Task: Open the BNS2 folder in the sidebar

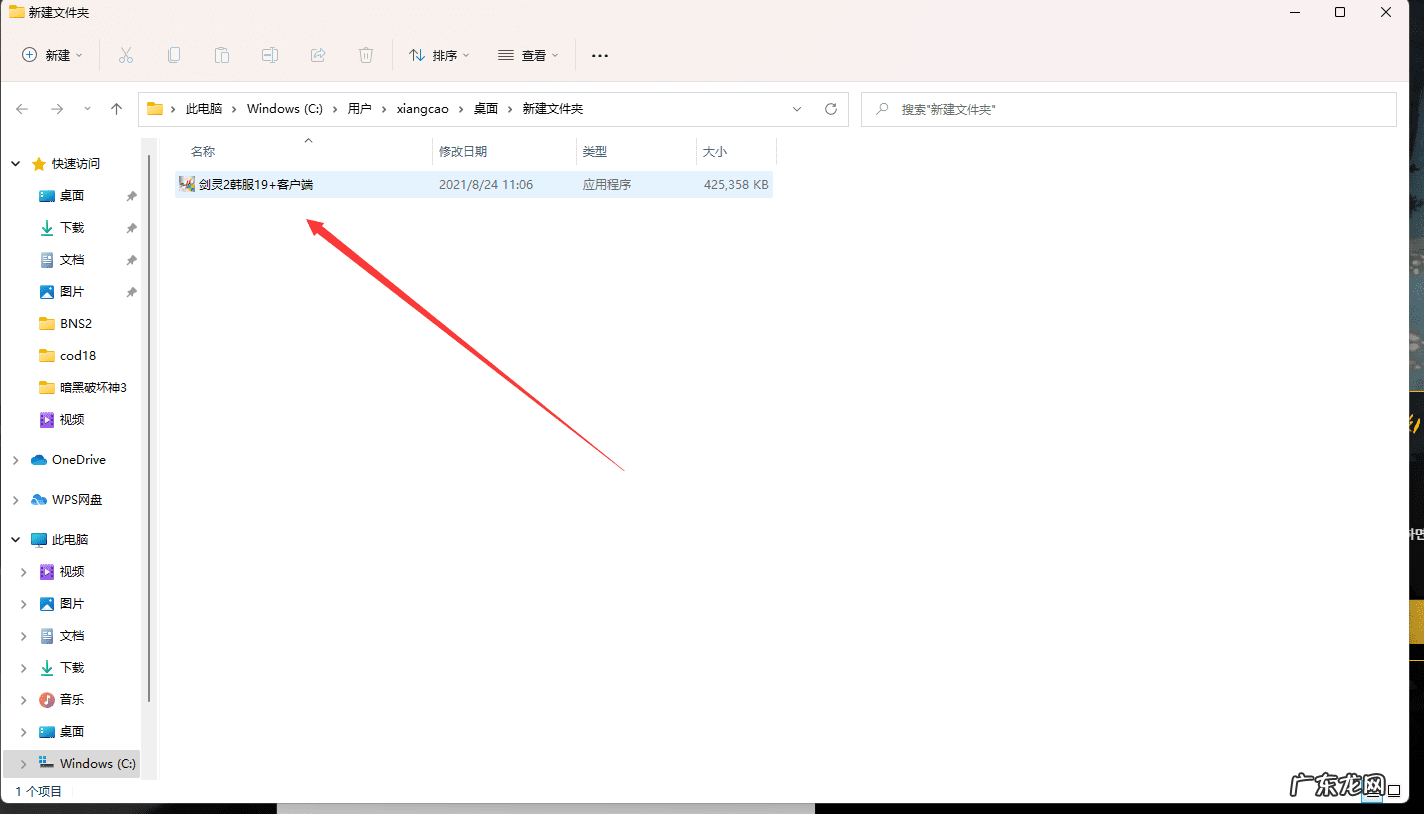Action: [x=74, y=323]
